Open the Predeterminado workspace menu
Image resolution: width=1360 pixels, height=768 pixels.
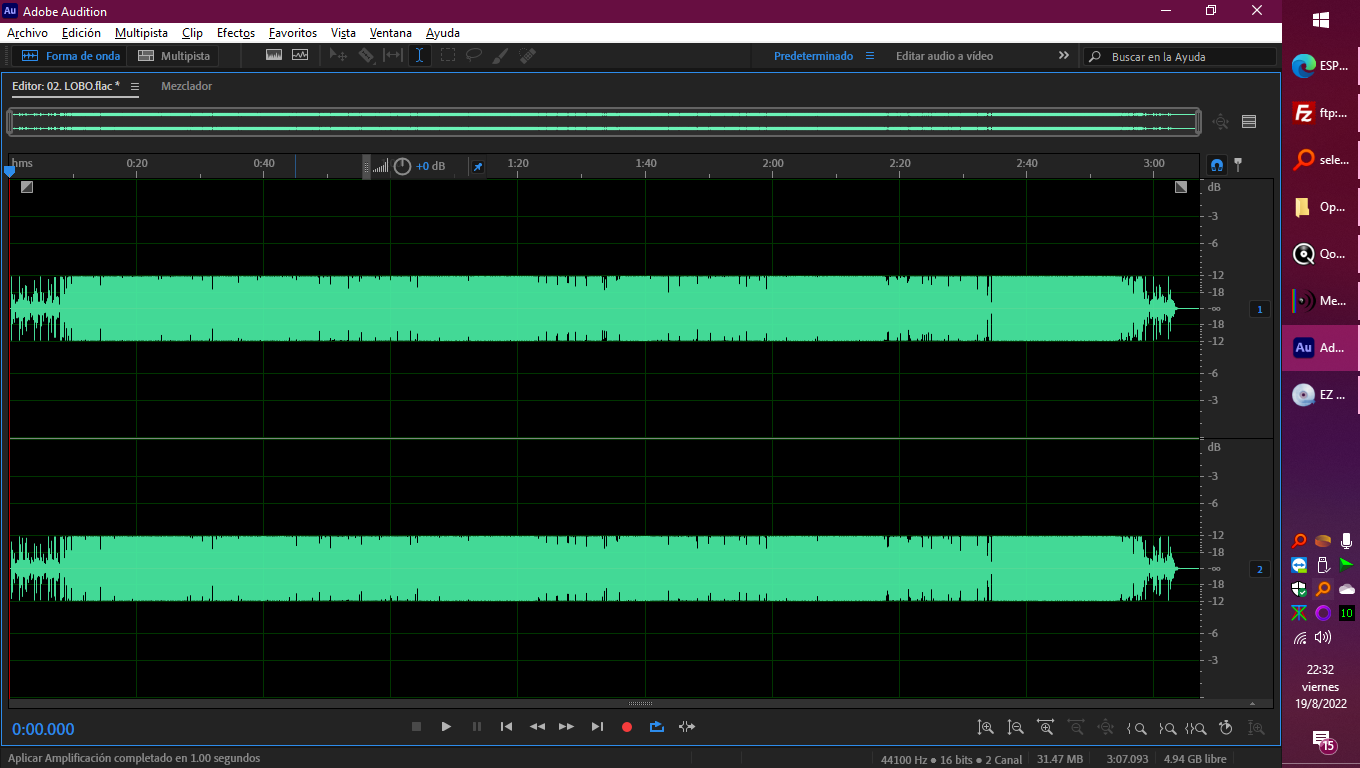(870, 56)
